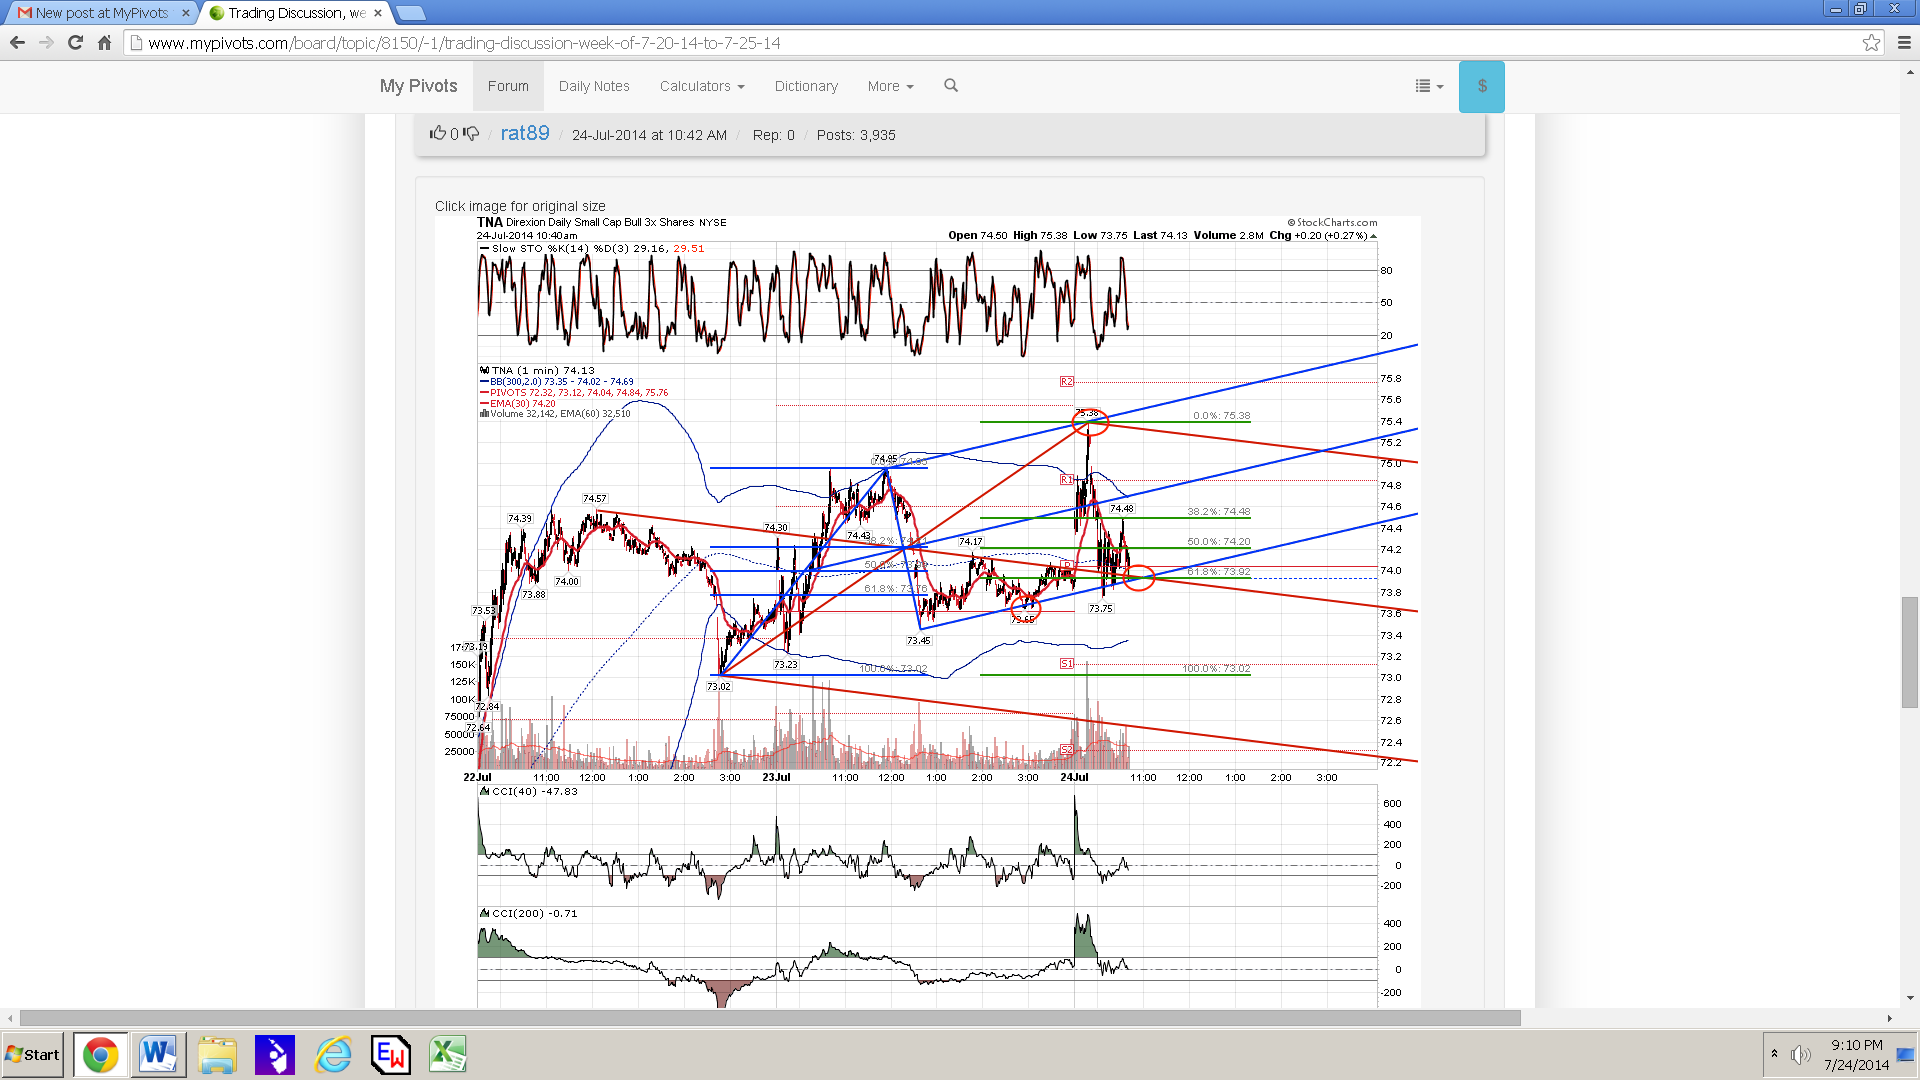Click the browser Forward arrow
Viewport: 1920px width, 1080px height.
pyautogui.click(x=46, y=43)
